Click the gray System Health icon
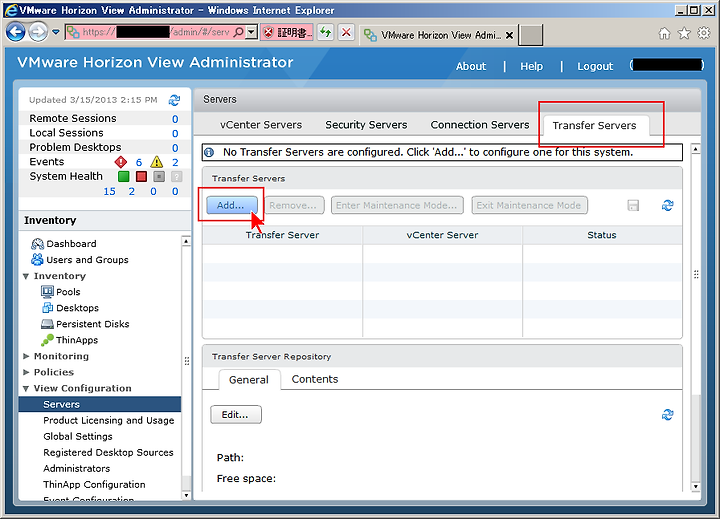This screenshot has height=519, width=720. click(x=159, y=176)
